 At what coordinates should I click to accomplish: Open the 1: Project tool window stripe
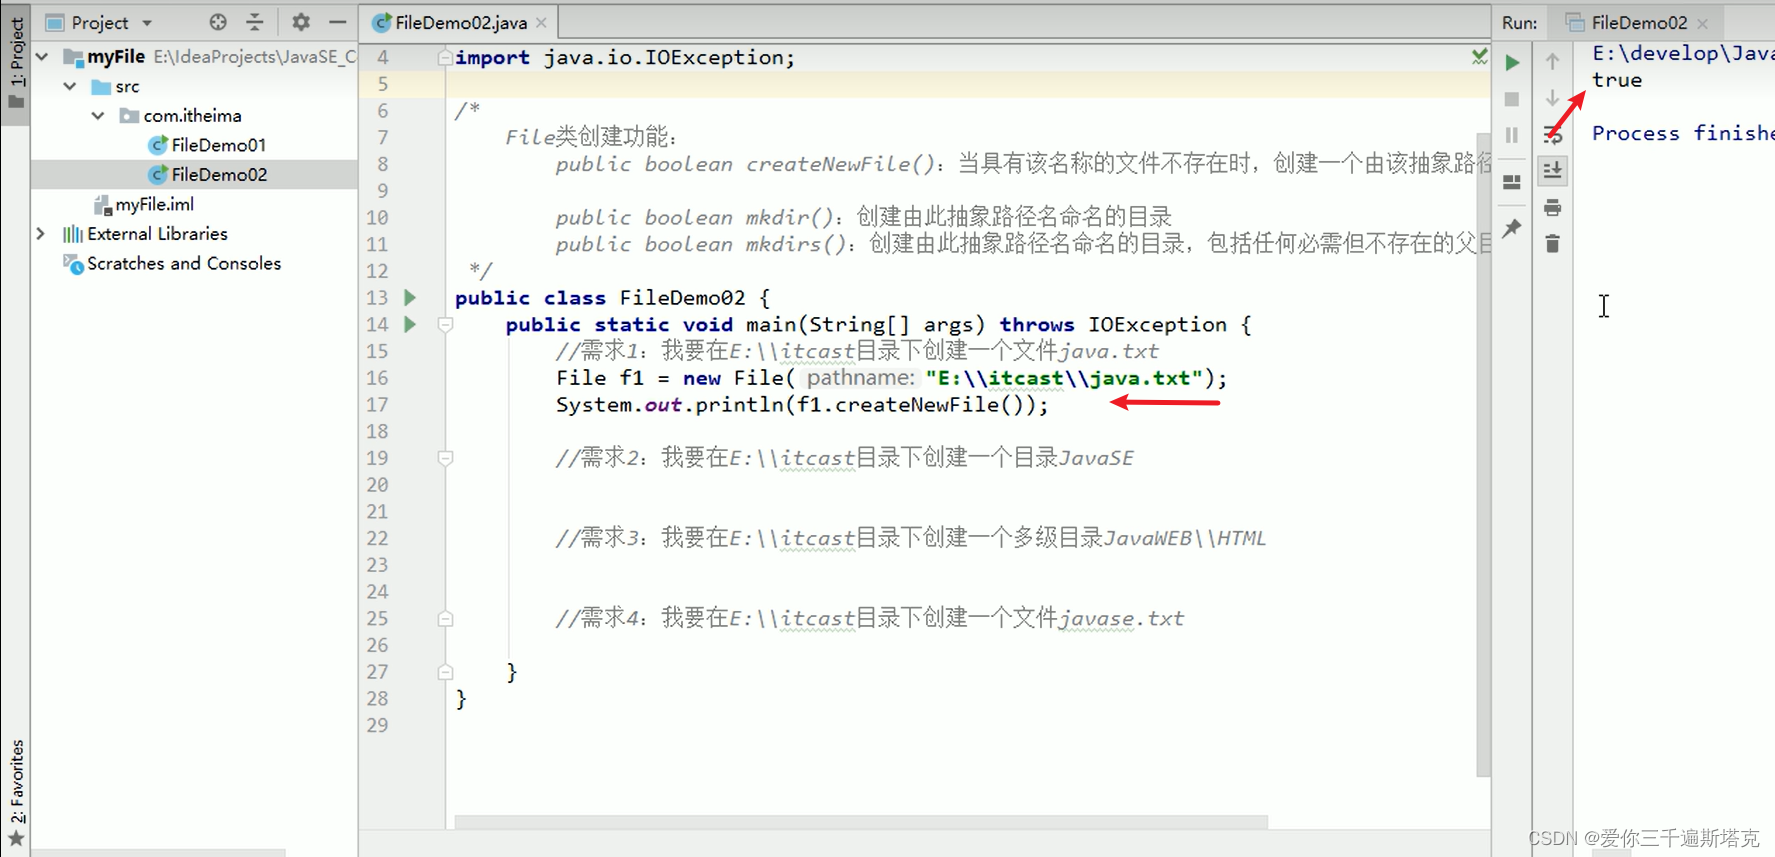[16, 63]
